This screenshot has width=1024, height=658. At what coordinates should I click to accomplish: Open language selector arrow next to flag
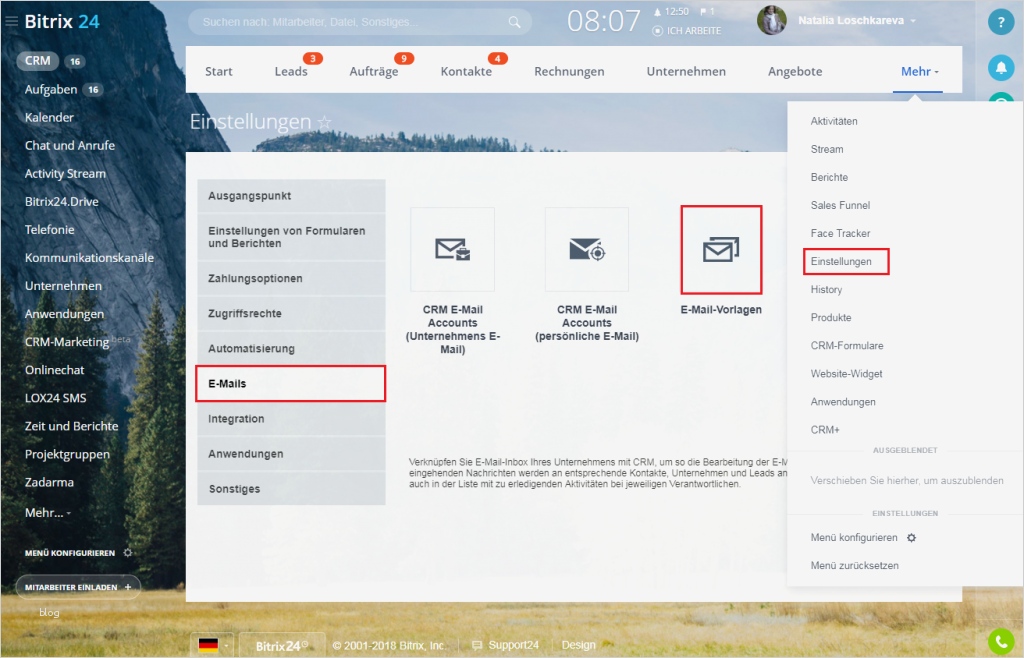tap(226, 646)
